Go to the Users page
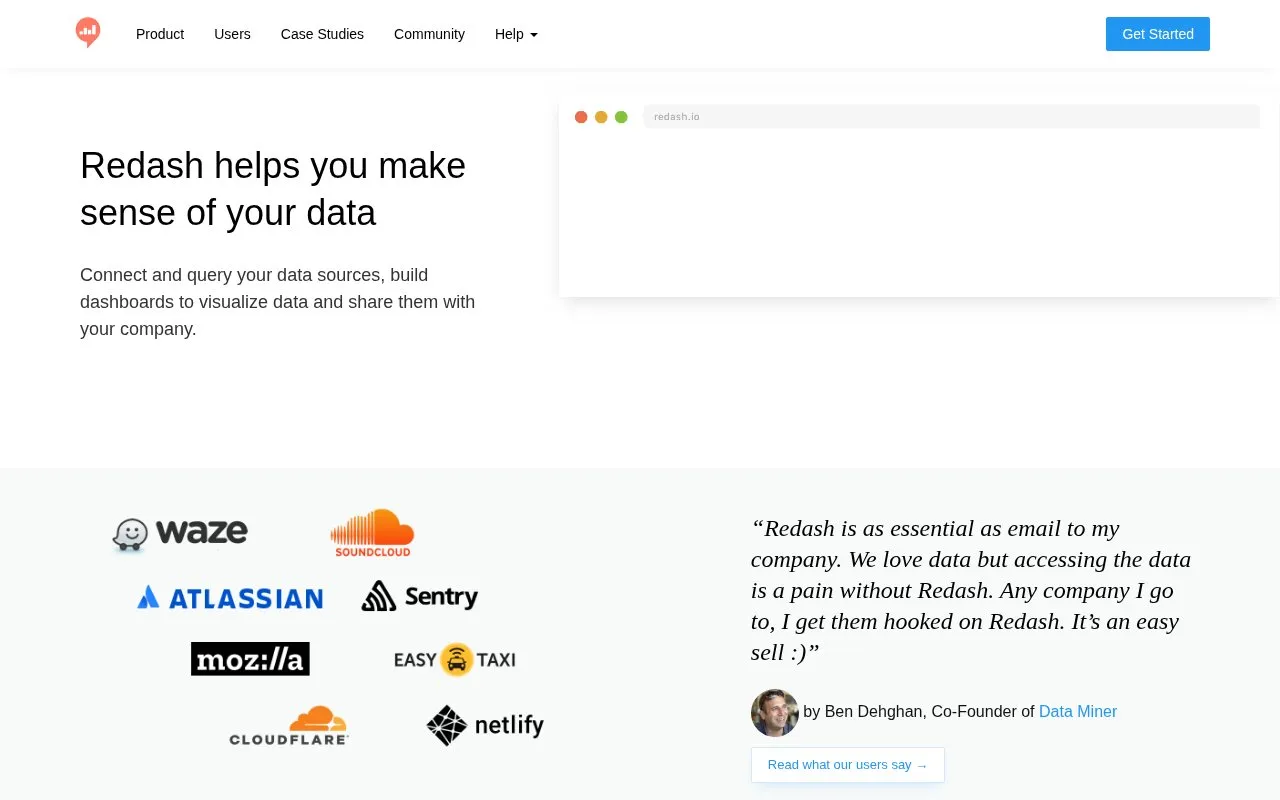 click(232, 34)
